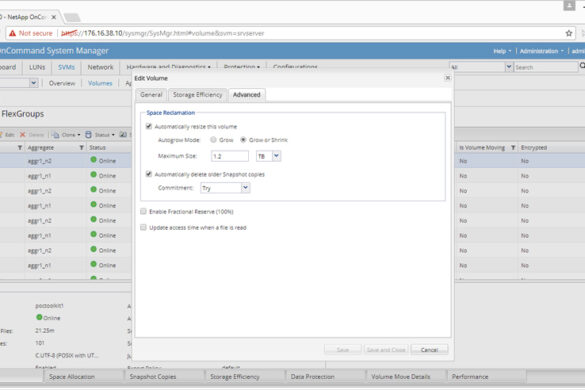
Task: Open the Volume Move Details bottom tab
Action: (x=406, y=377)
